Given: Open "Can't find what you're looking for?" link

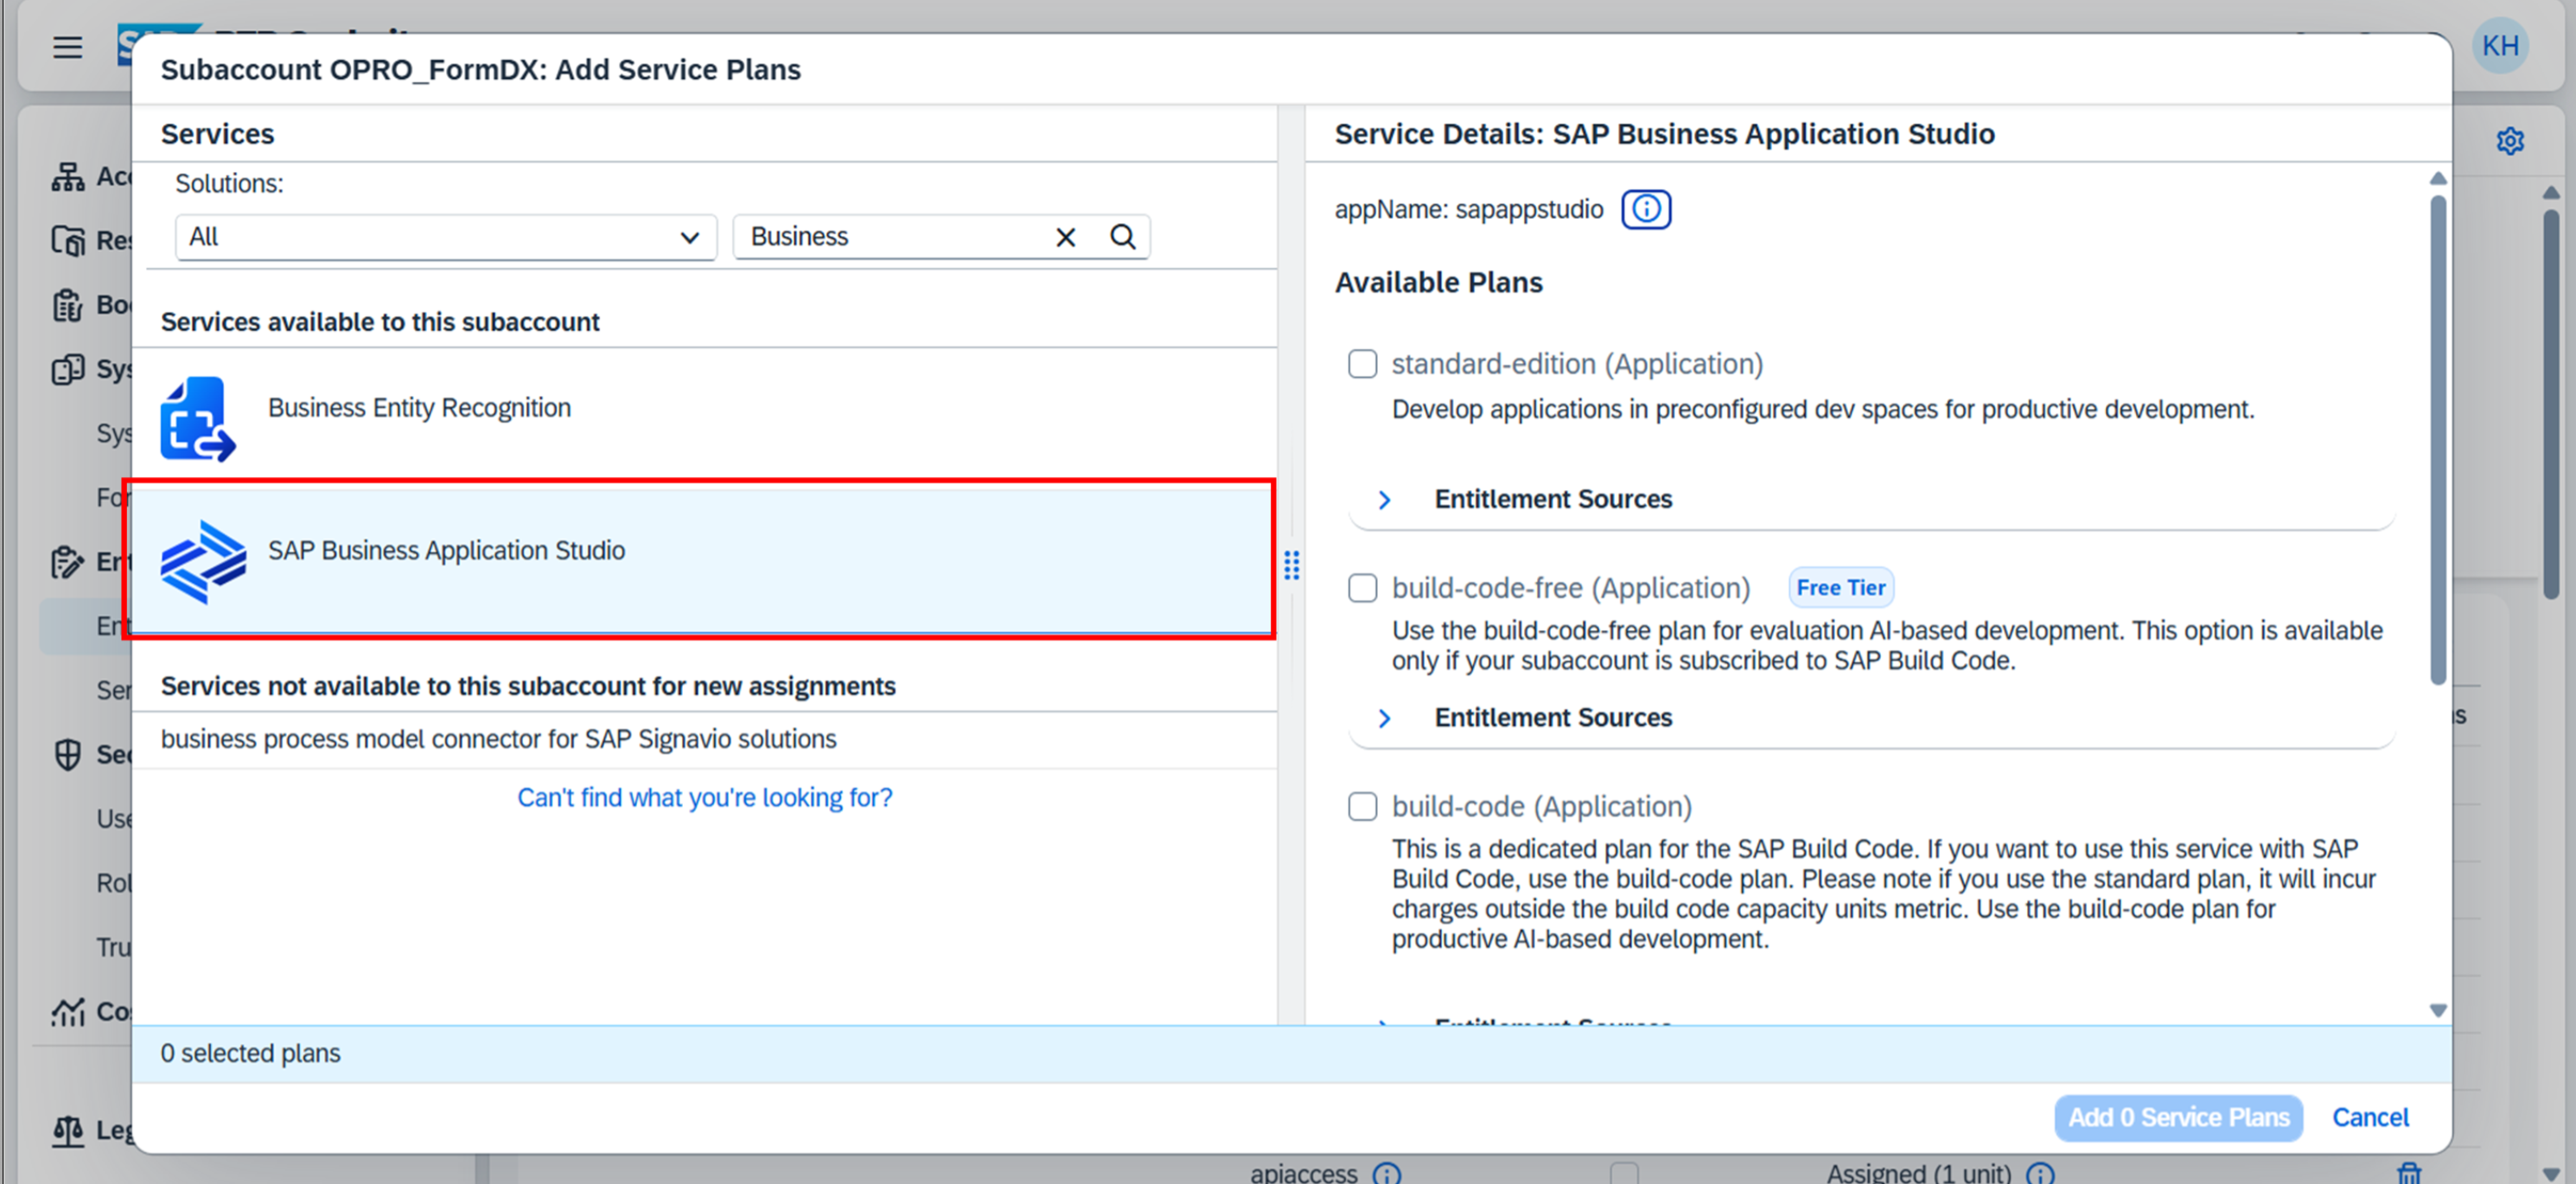Looking at the screenshot, I should (x=704, y=797).
